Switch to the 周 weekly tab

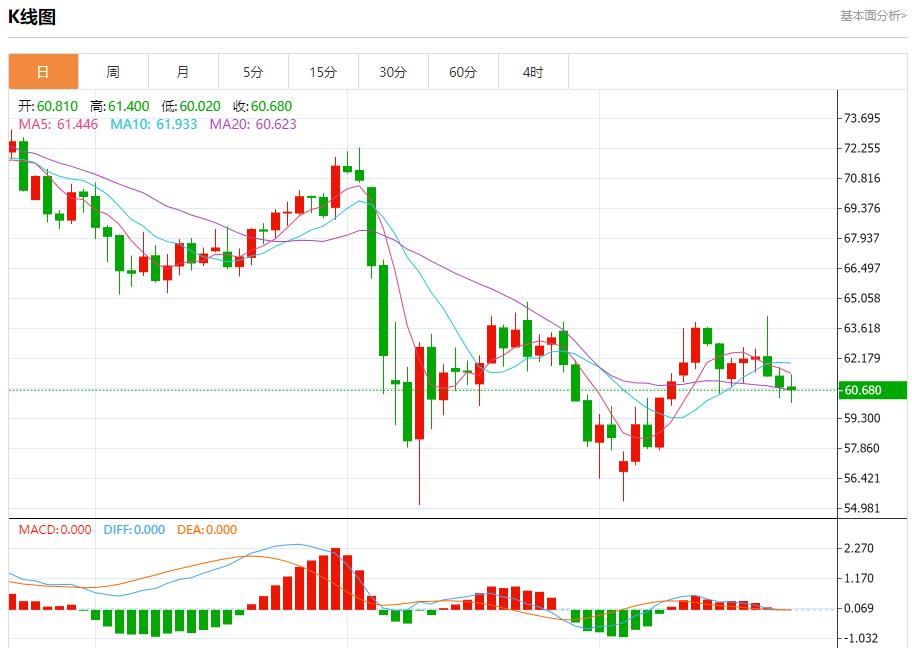click(x=113, y=72)
